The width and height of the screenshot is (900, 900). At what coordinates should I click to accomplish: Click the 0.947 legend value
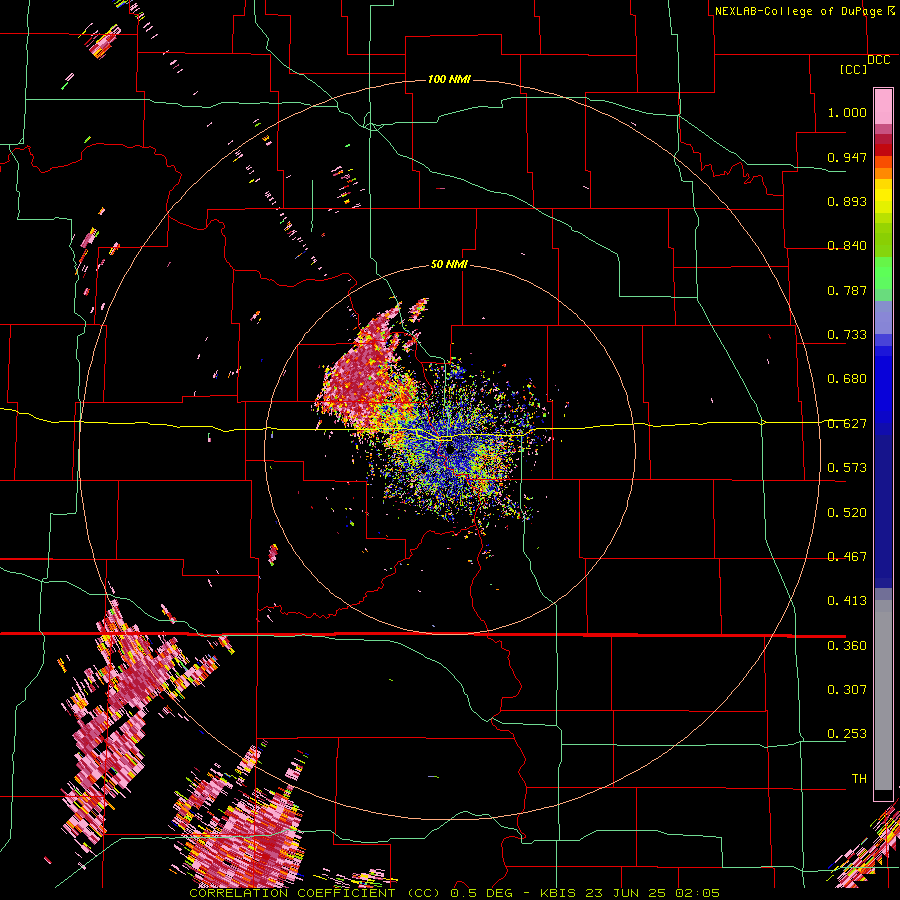click(847, 157)
